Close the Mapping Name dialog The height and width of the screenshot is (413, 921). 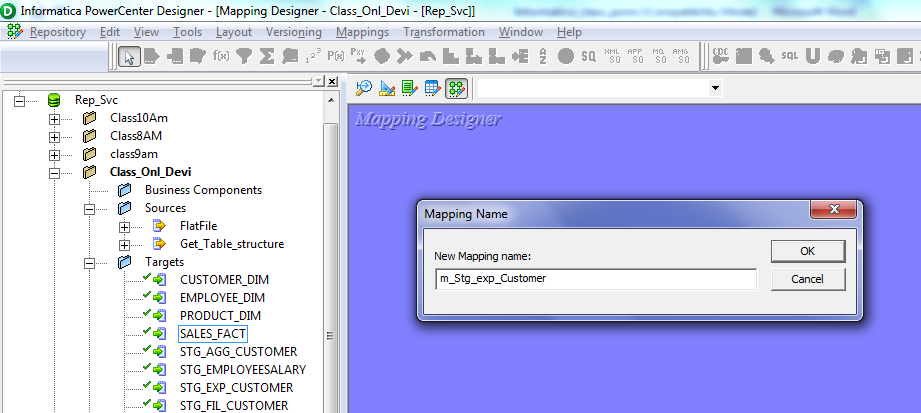833,209
